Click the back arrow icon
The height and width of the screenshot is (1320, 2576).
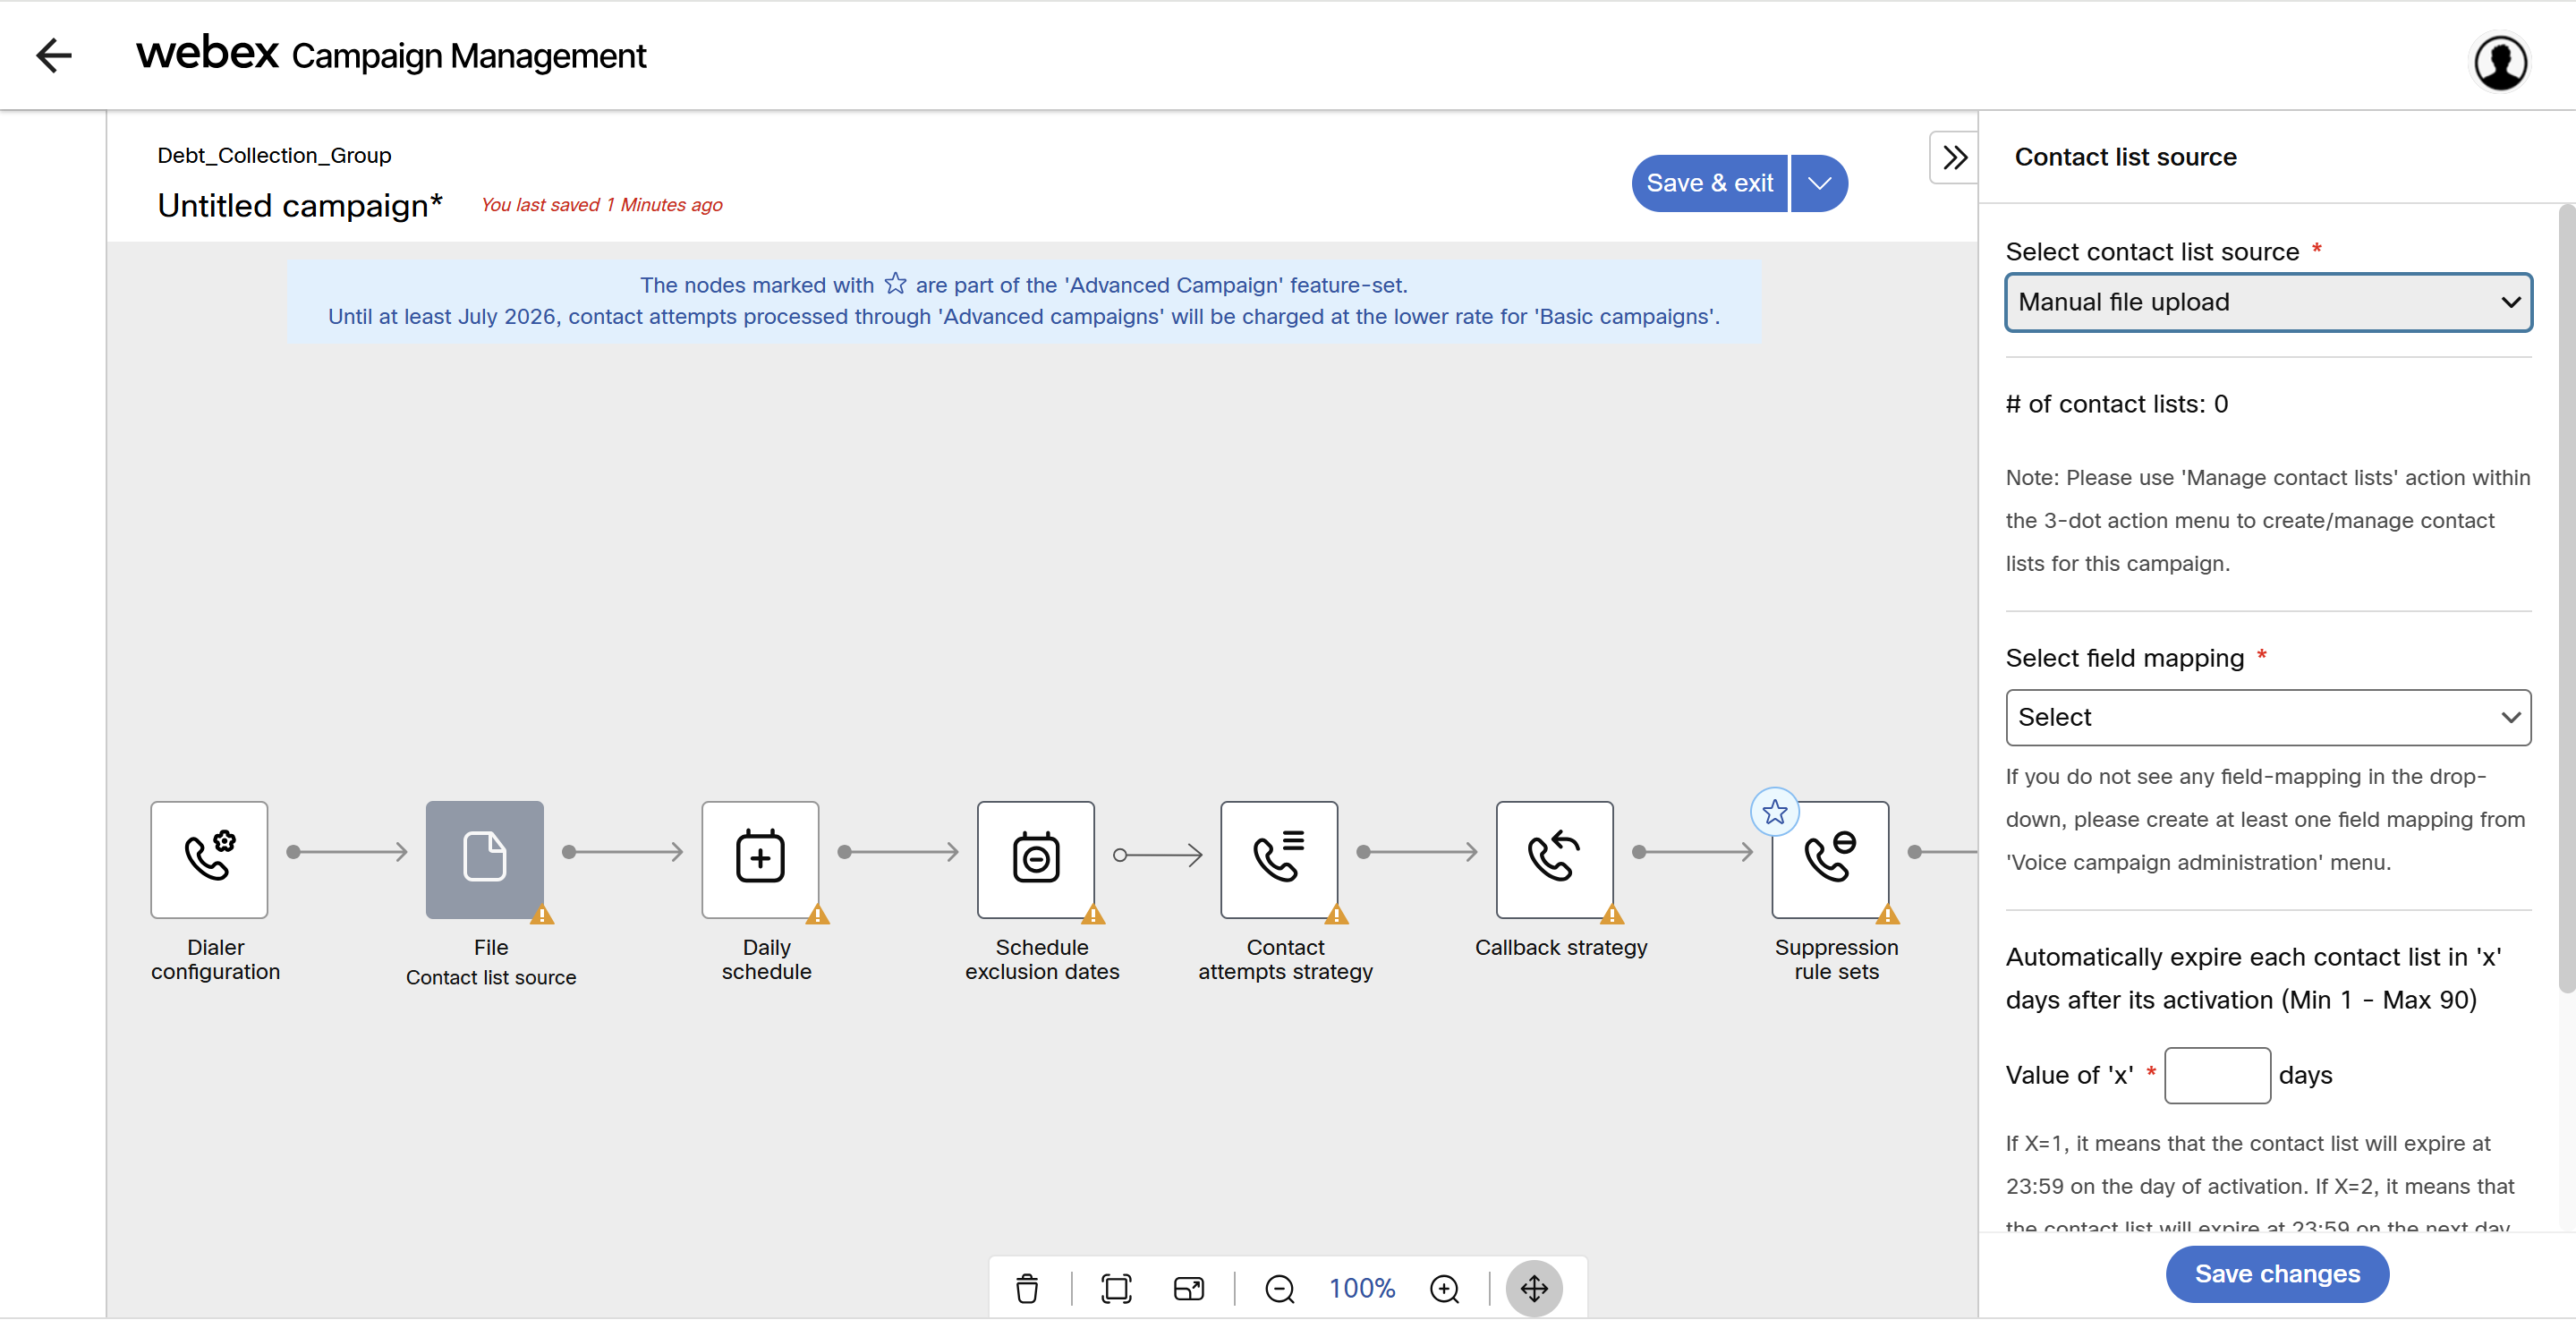coord(54,55)
